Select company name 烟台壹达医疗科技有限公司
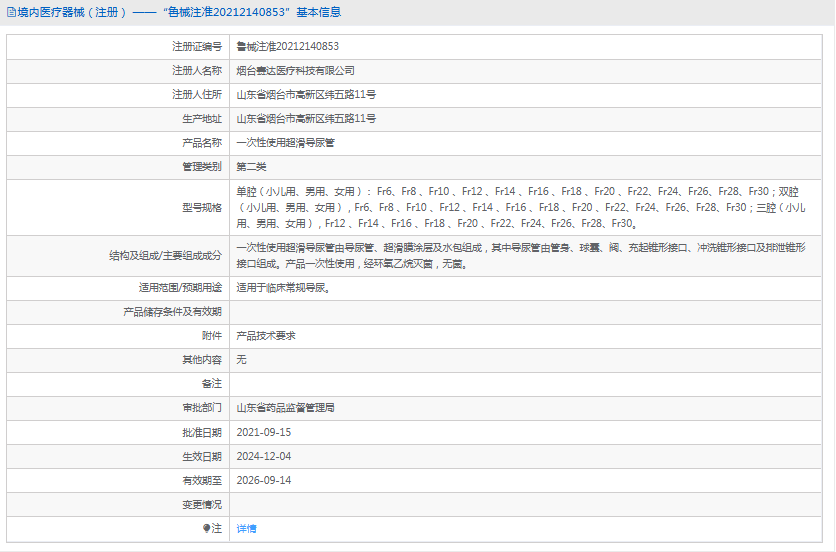 (x=295, y=70)
